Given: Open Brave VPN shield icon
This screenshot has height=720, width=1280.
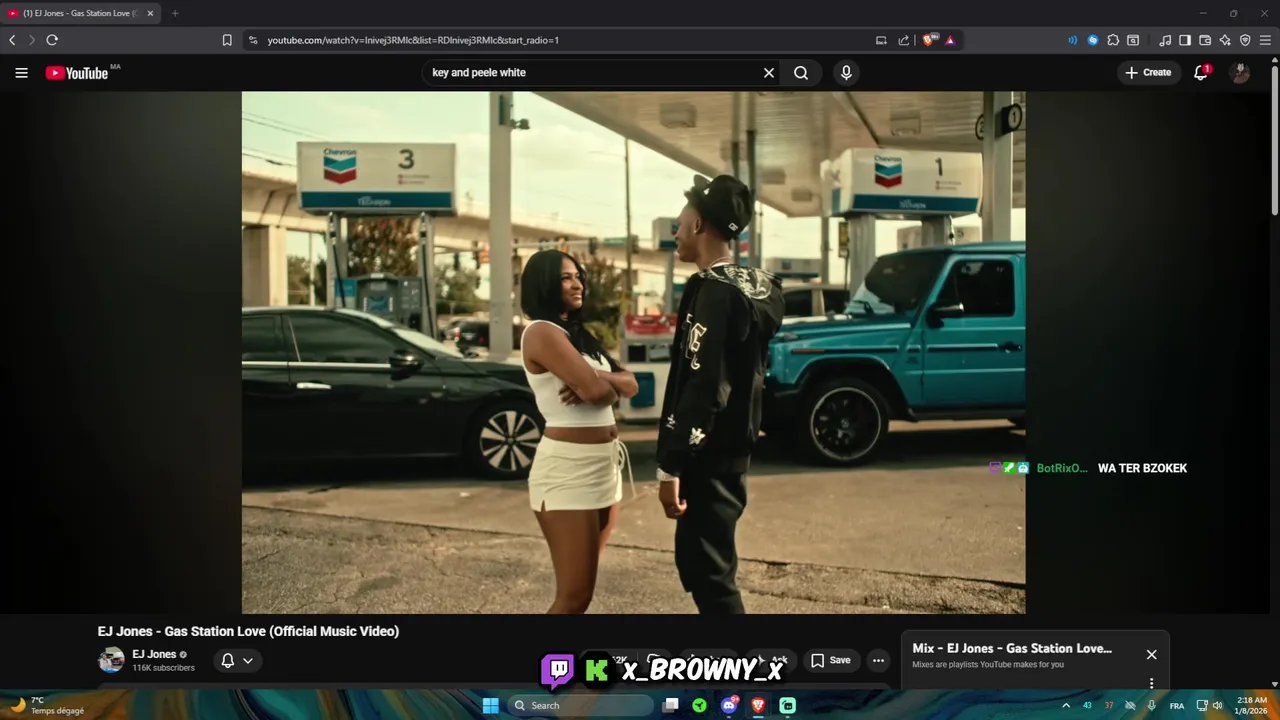Looking at the screenshot, I should point(1245,40).
